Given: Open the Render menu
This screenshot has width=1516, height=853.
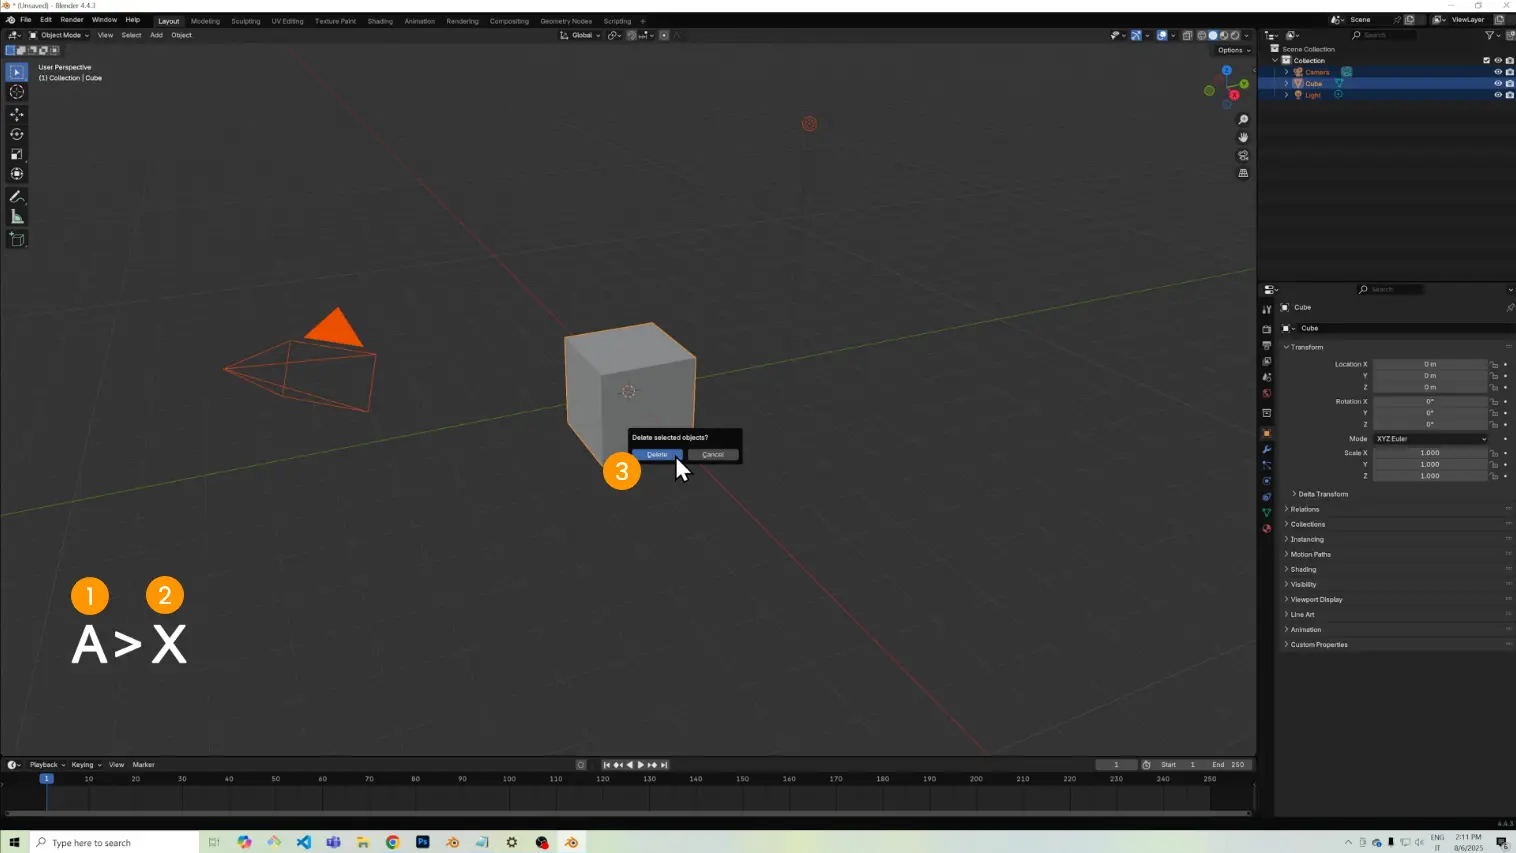Looking at the screenshot, I should tap(72, 20).
